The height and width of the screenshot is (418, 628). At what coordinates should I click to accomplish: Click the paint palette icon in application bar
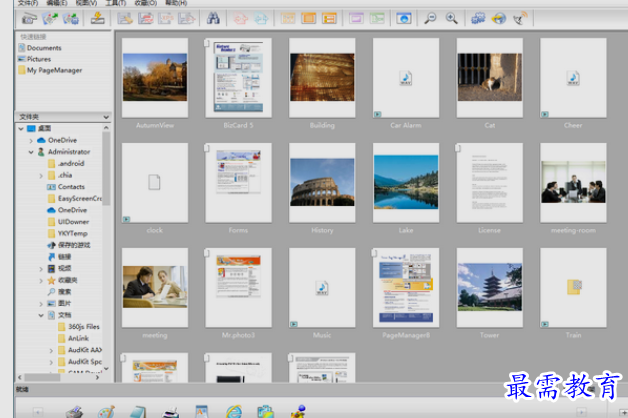106,412
